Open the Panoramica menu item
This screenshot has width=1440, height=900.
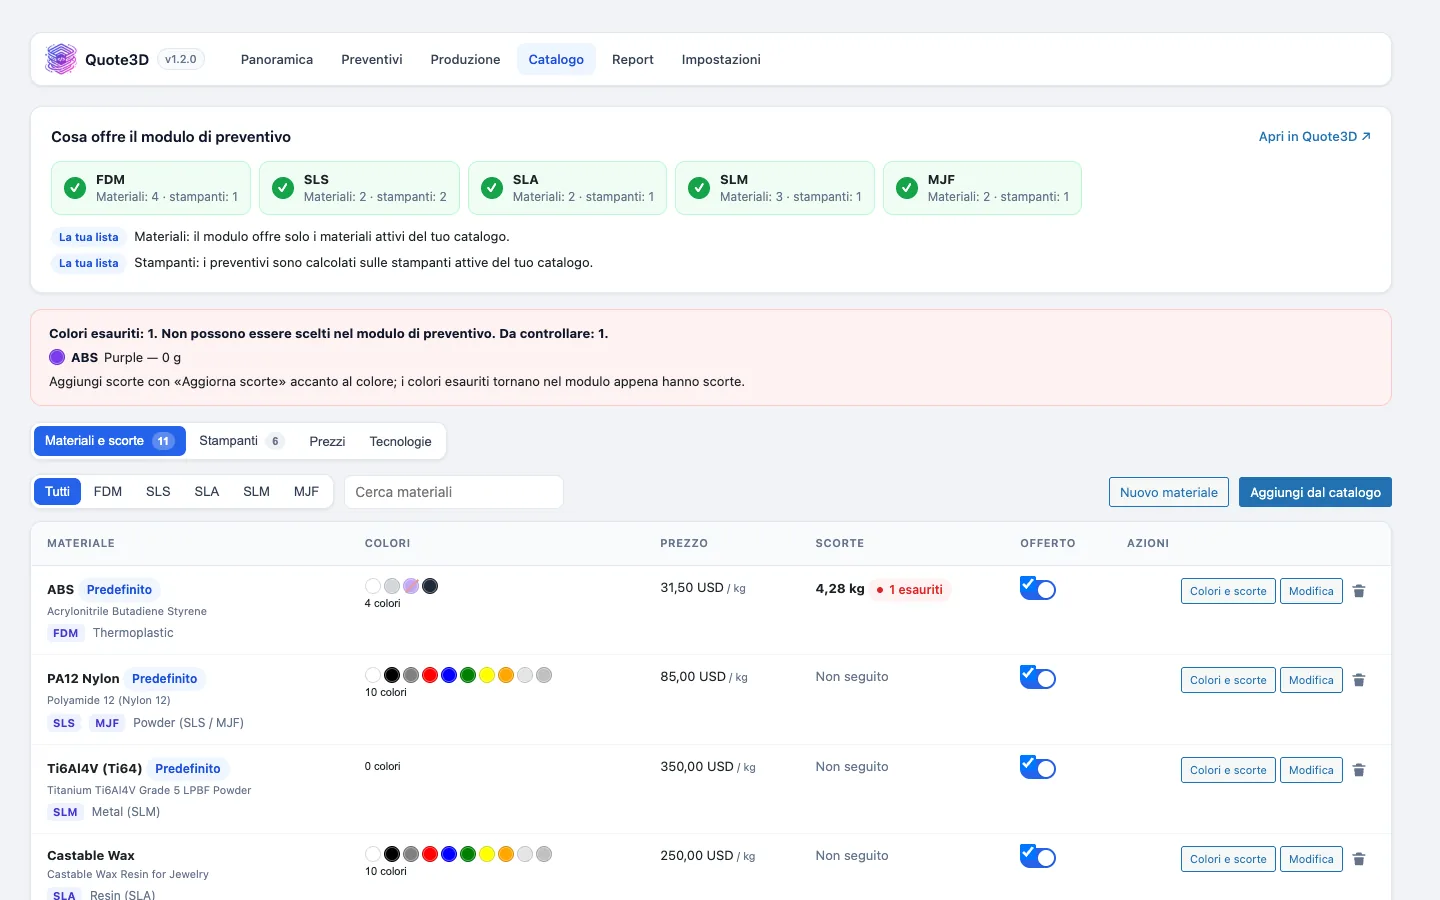[x=277, y=59]
